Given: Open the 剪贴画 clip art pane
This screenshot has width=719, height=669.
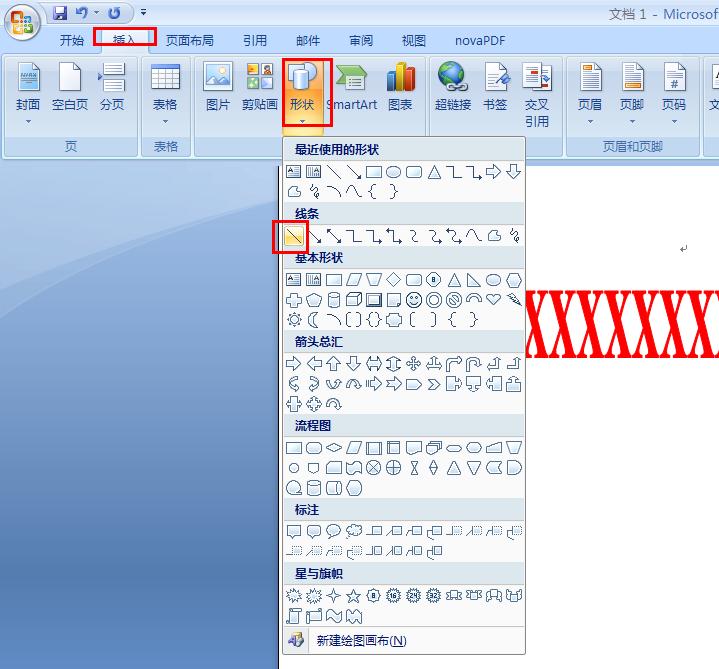Looking at the screenshot, I should pyautogui.click(x=260, y=87).
